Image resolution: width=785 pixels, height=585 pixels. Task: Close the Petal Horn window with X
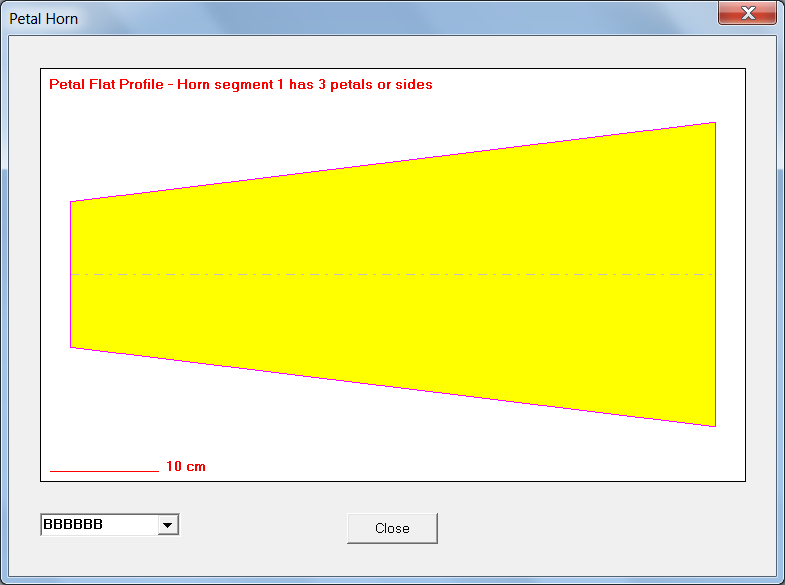747,13
